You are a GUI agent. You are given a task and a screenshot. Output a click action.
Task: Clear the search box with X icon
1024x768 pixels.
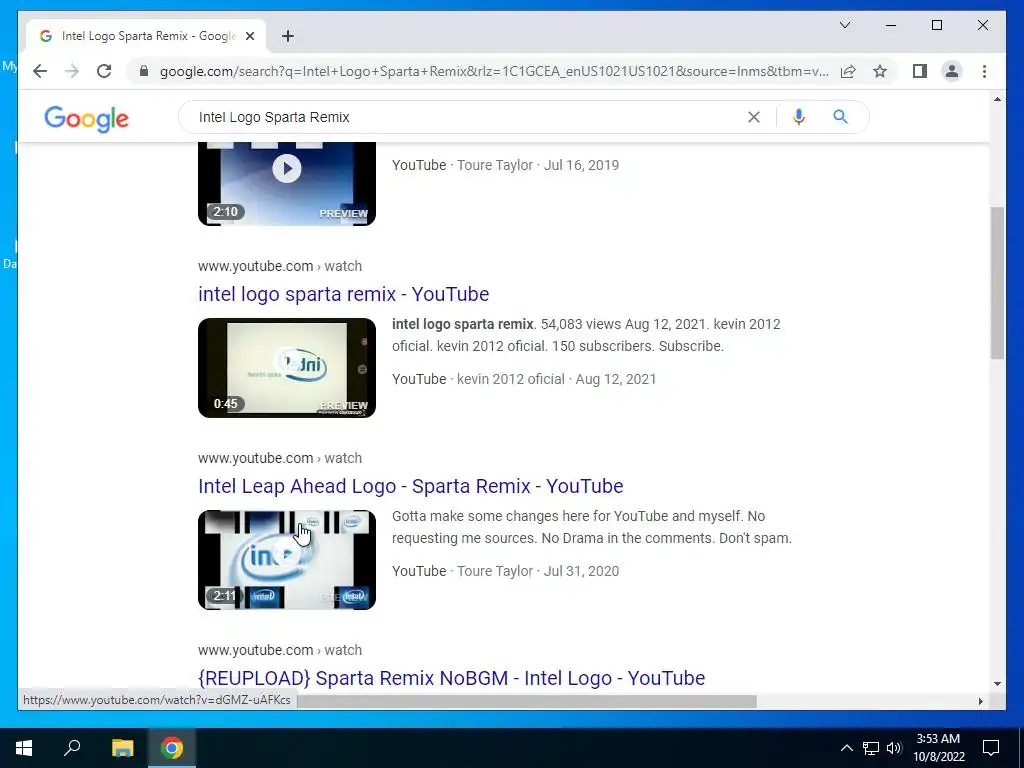(x=754, y=117)
